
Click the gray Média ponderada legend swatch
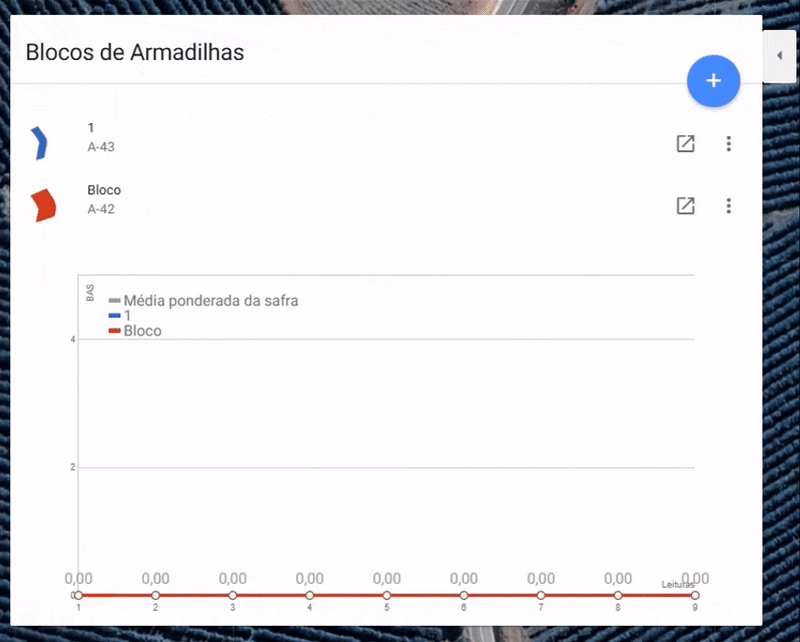pyautogui.click(x=115, y=300)
